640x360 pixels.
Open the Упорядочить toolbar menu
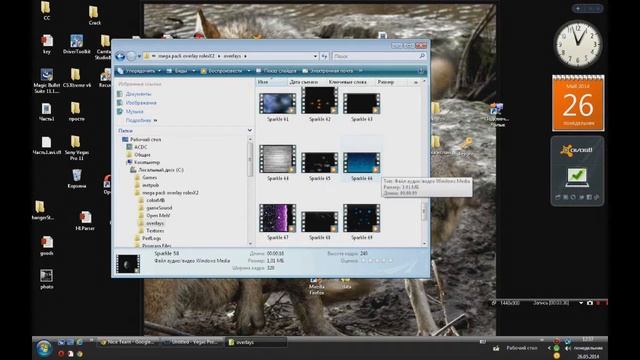pyautogui.click(x=139, y=71)
